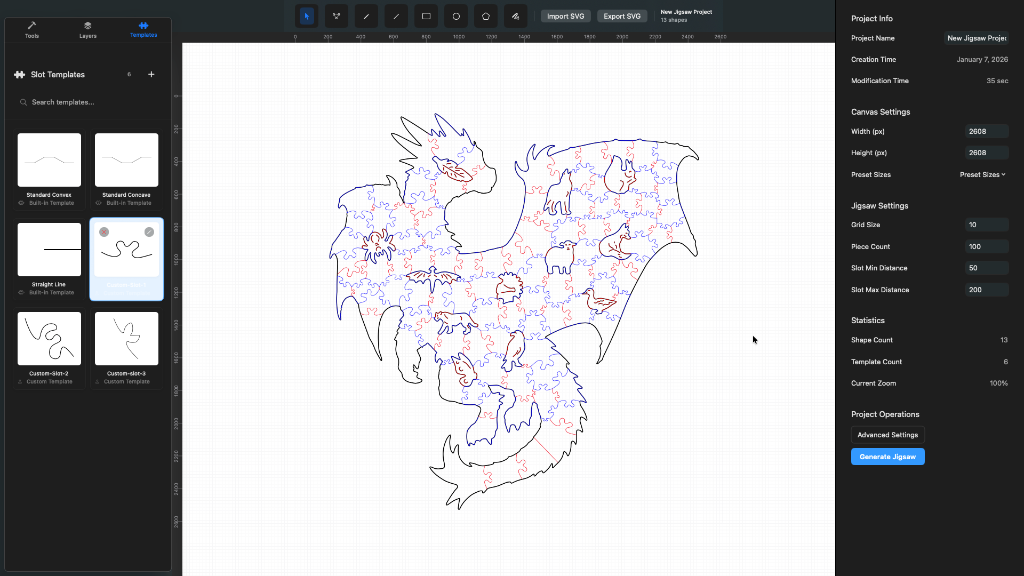
Task: Click the templates search field
Action: click(x=87, y=102)
